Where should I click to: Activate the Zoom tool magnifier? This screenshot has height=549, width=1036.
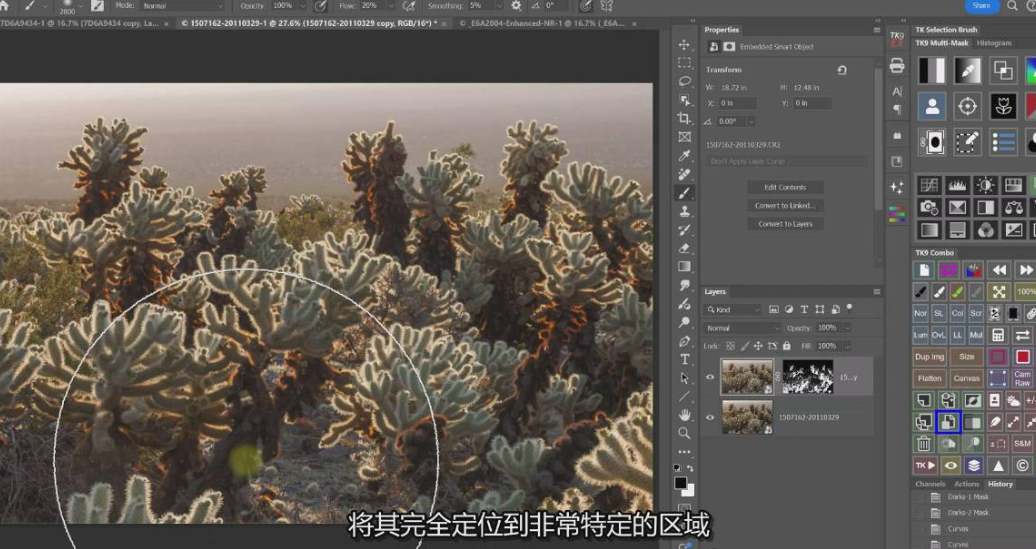tap(684, 433)
